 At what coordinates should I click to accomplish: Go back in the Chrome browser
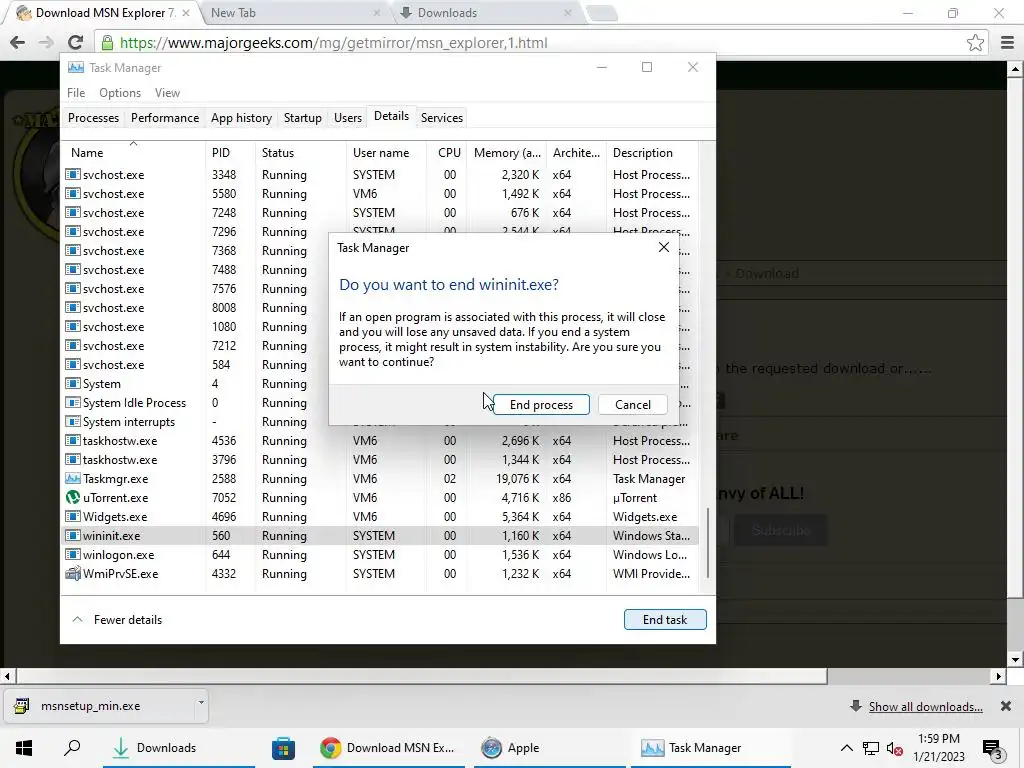(x=18, y=42)
